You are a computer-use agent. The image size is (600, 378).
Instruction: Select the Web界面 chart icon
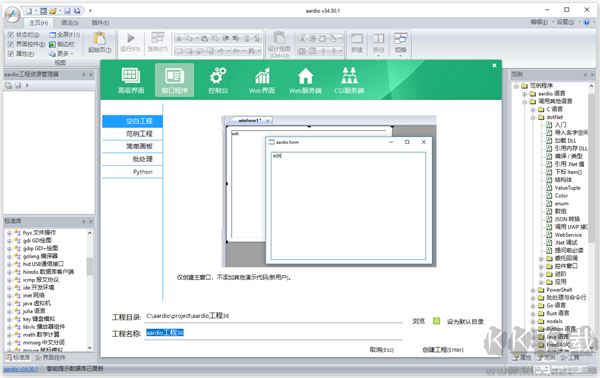262,75
